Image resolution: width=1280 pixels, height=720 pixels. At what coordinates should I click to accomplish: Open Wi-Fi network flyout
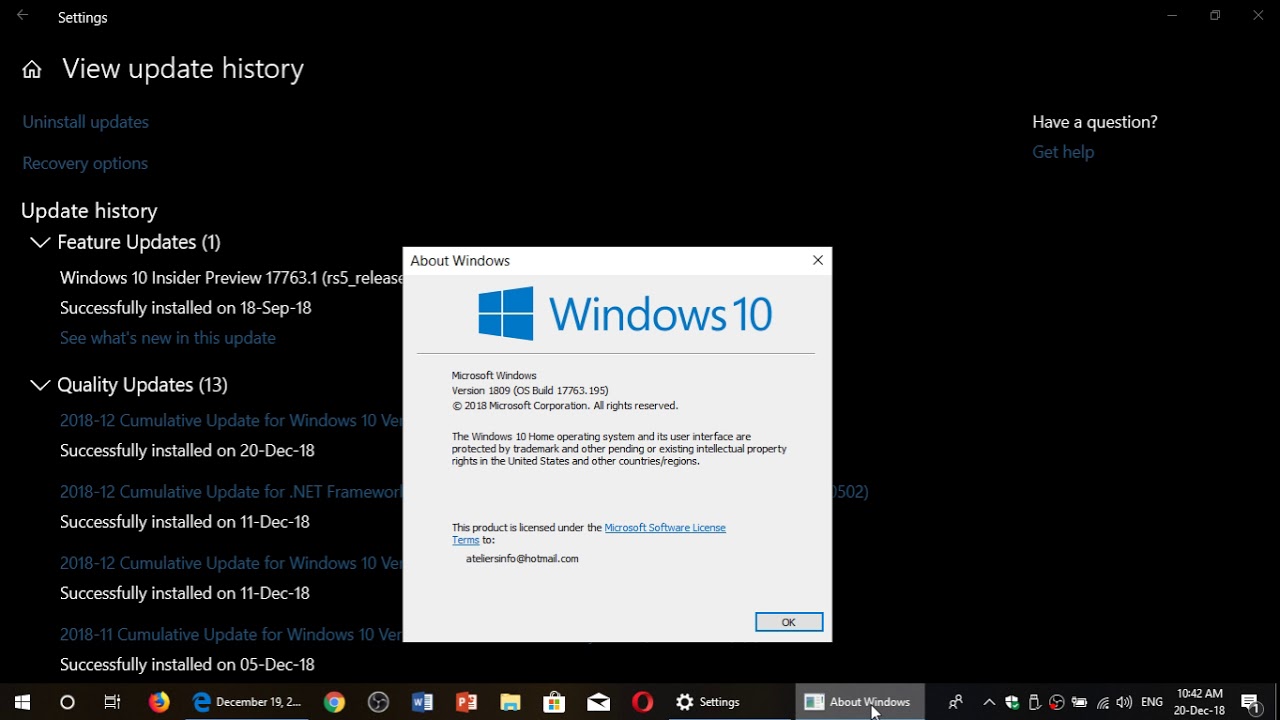tap(1102, 702)
